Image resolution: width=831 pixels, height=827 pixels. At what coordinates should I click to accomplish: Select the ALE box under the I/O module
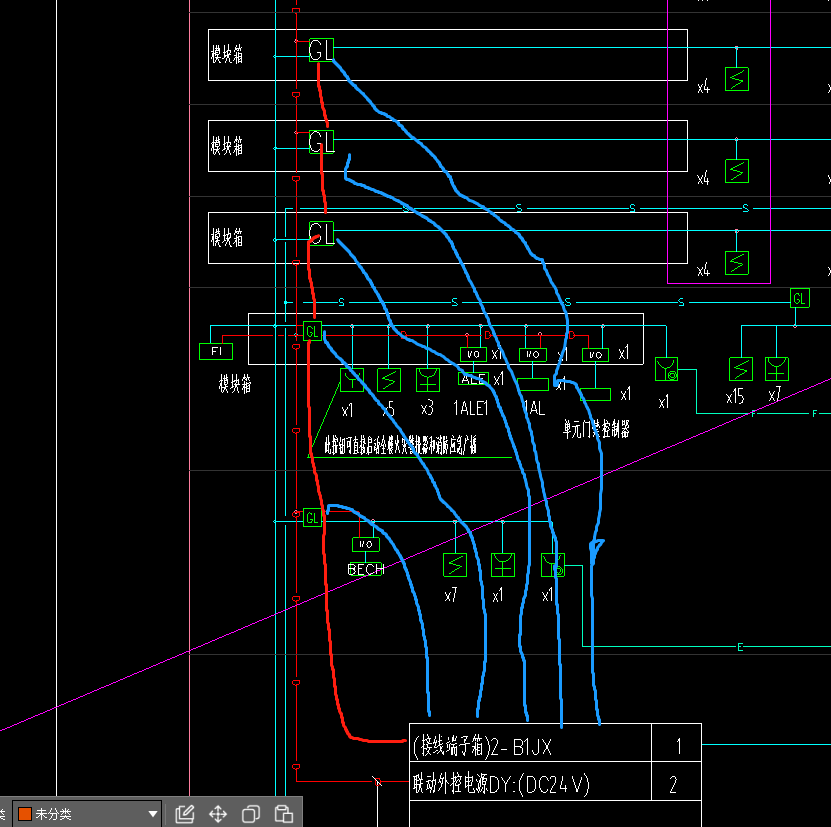(472, 378)
